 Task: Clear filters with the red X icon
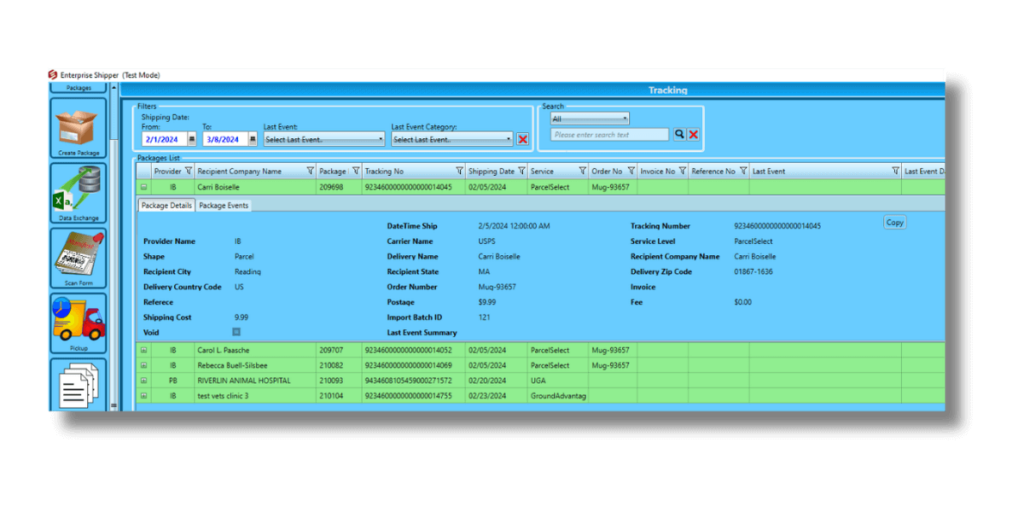(x=523, y=140)
